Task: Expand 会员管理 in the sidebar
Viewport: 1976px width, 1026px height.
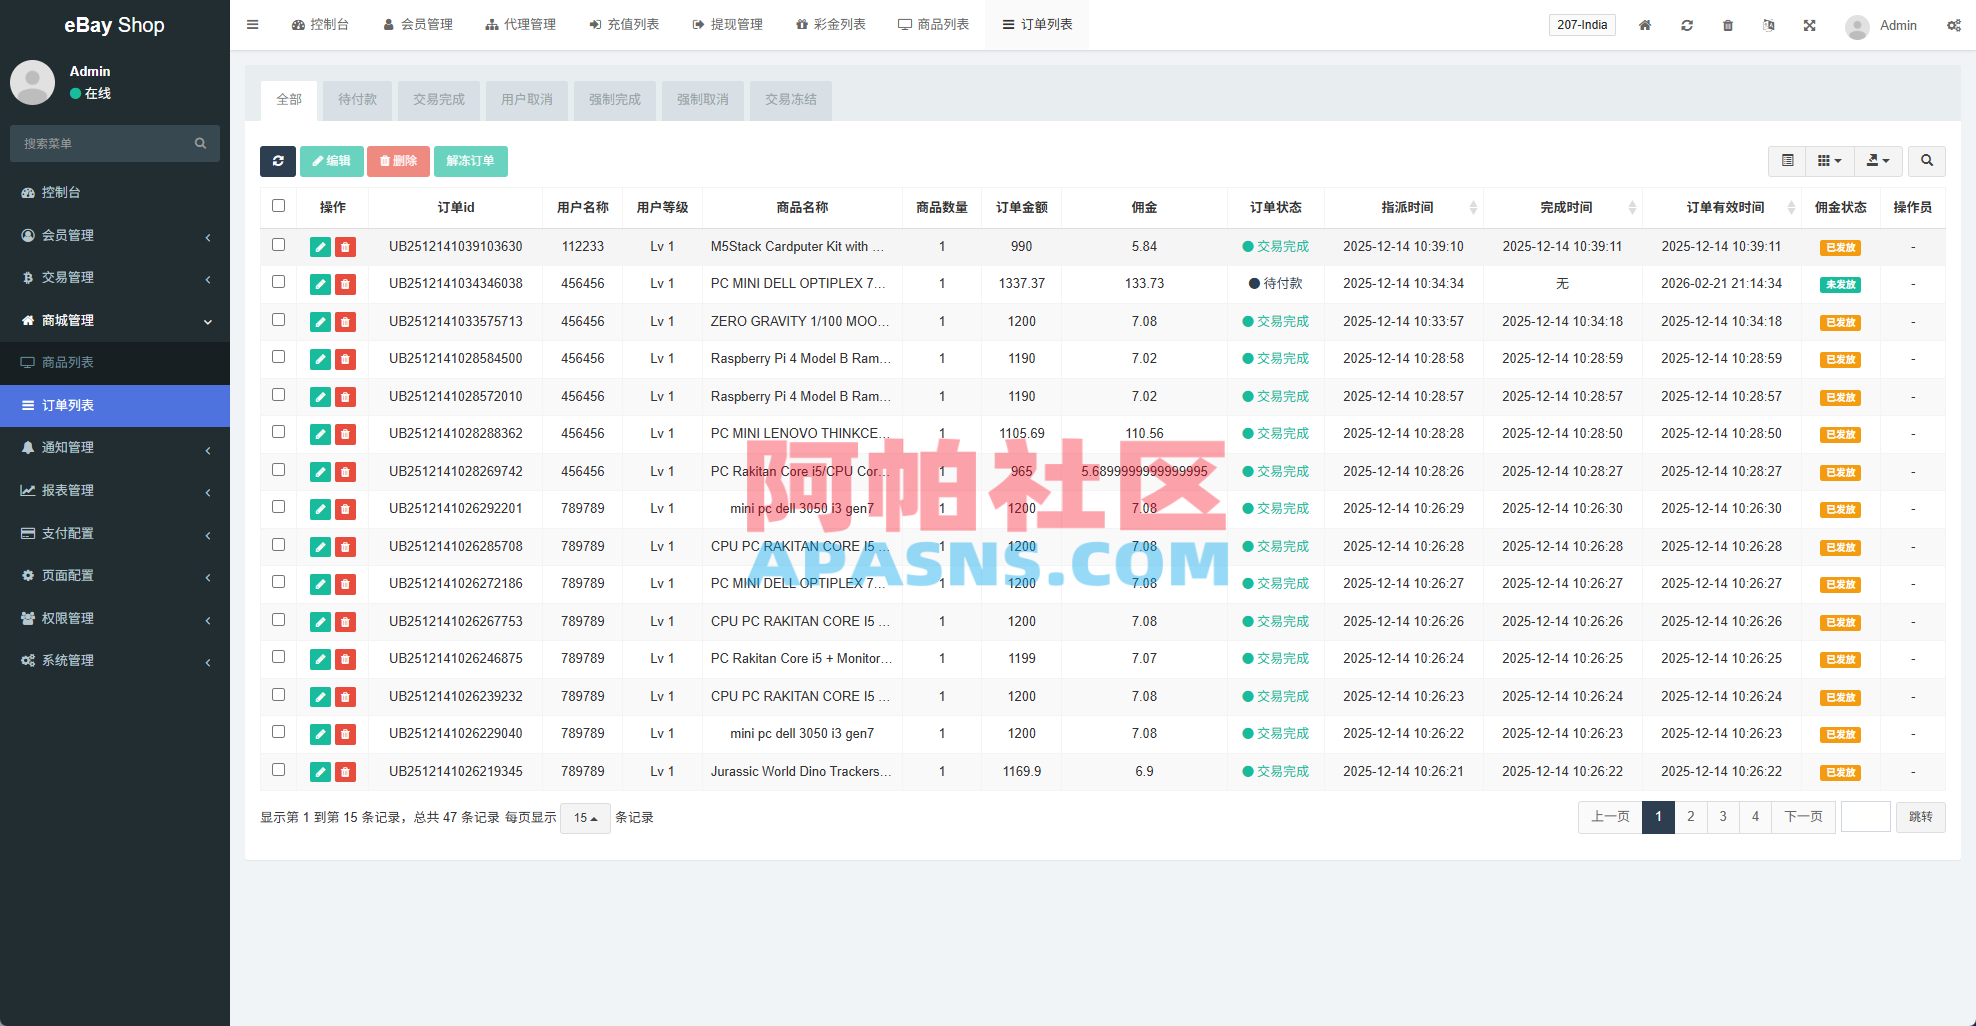Action: [x=115, y=235]
